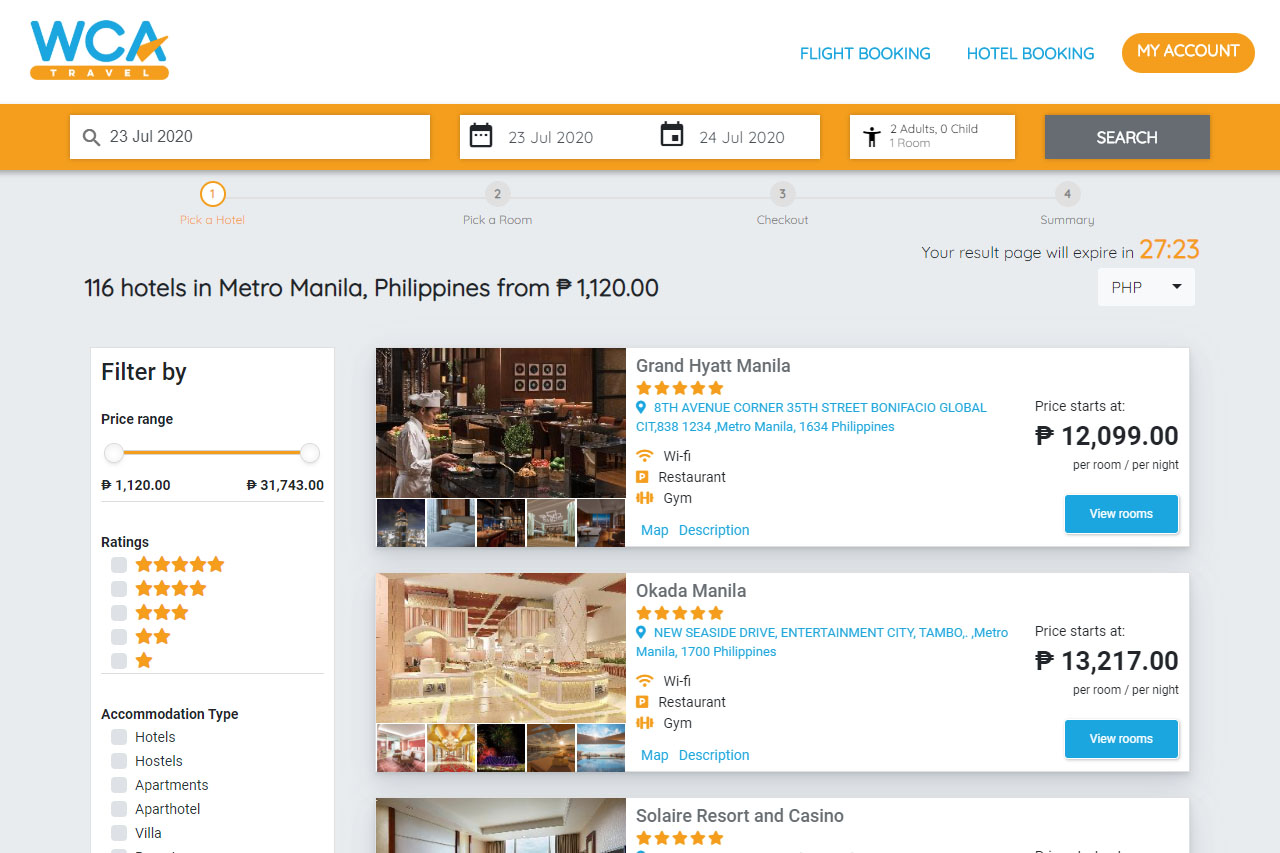Click Okada Manila Restaurant icon
1280x853 pixels.
pos(643,702)
